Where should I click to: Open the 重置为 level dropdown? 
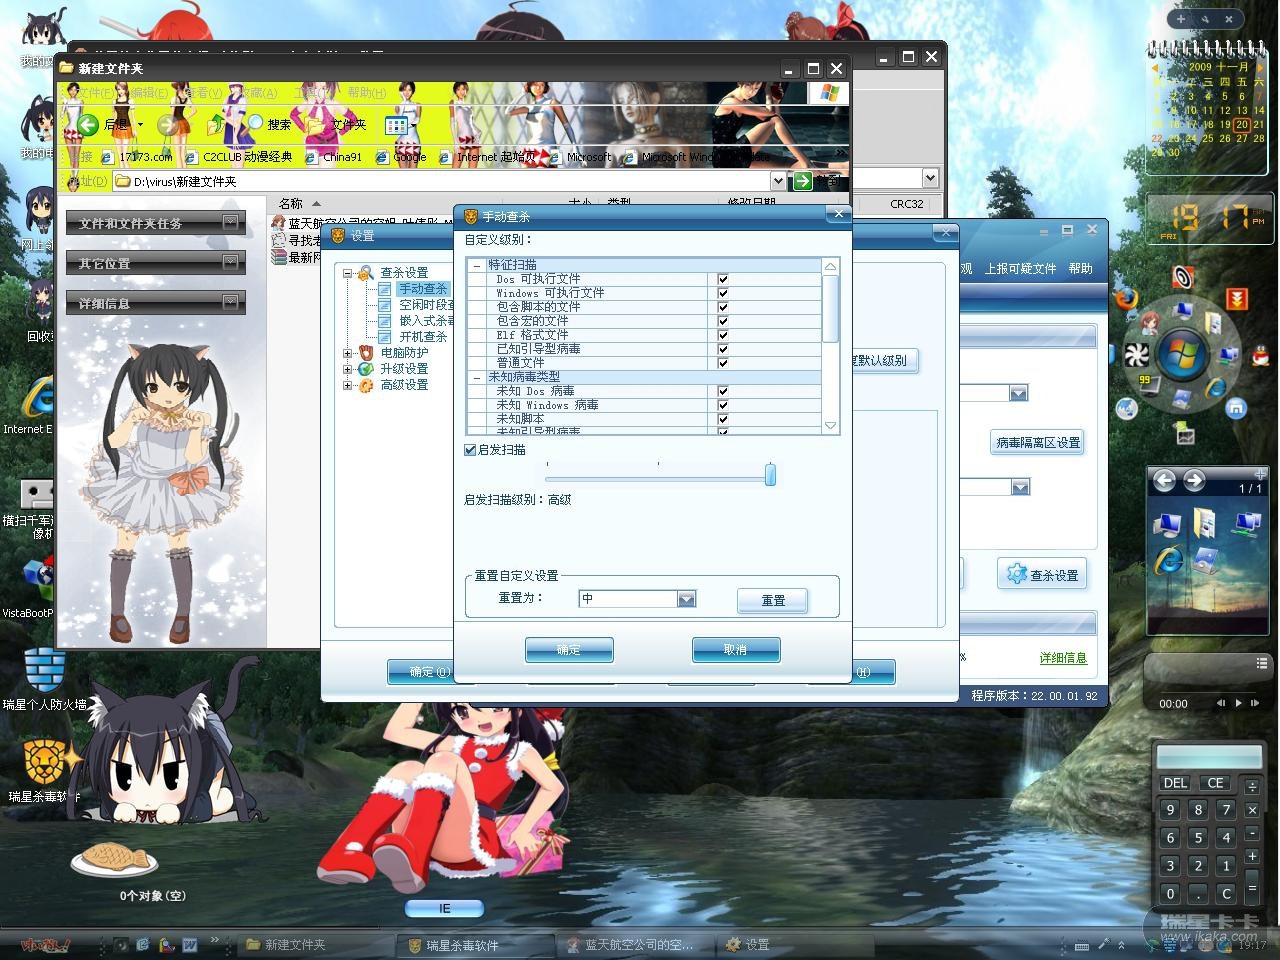[x=686, y=599]
